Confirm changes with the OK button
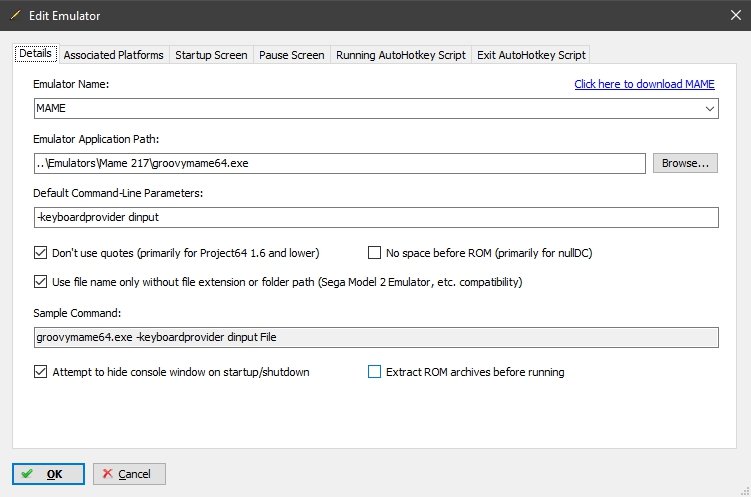Viewport: 751px width, 497px height. (x=47, y=473)
